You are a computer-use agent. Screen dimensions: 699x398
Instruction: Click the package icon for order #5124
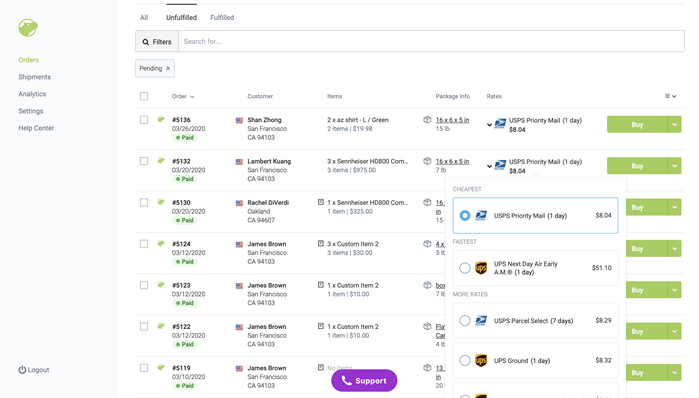(x=427, y=243)
